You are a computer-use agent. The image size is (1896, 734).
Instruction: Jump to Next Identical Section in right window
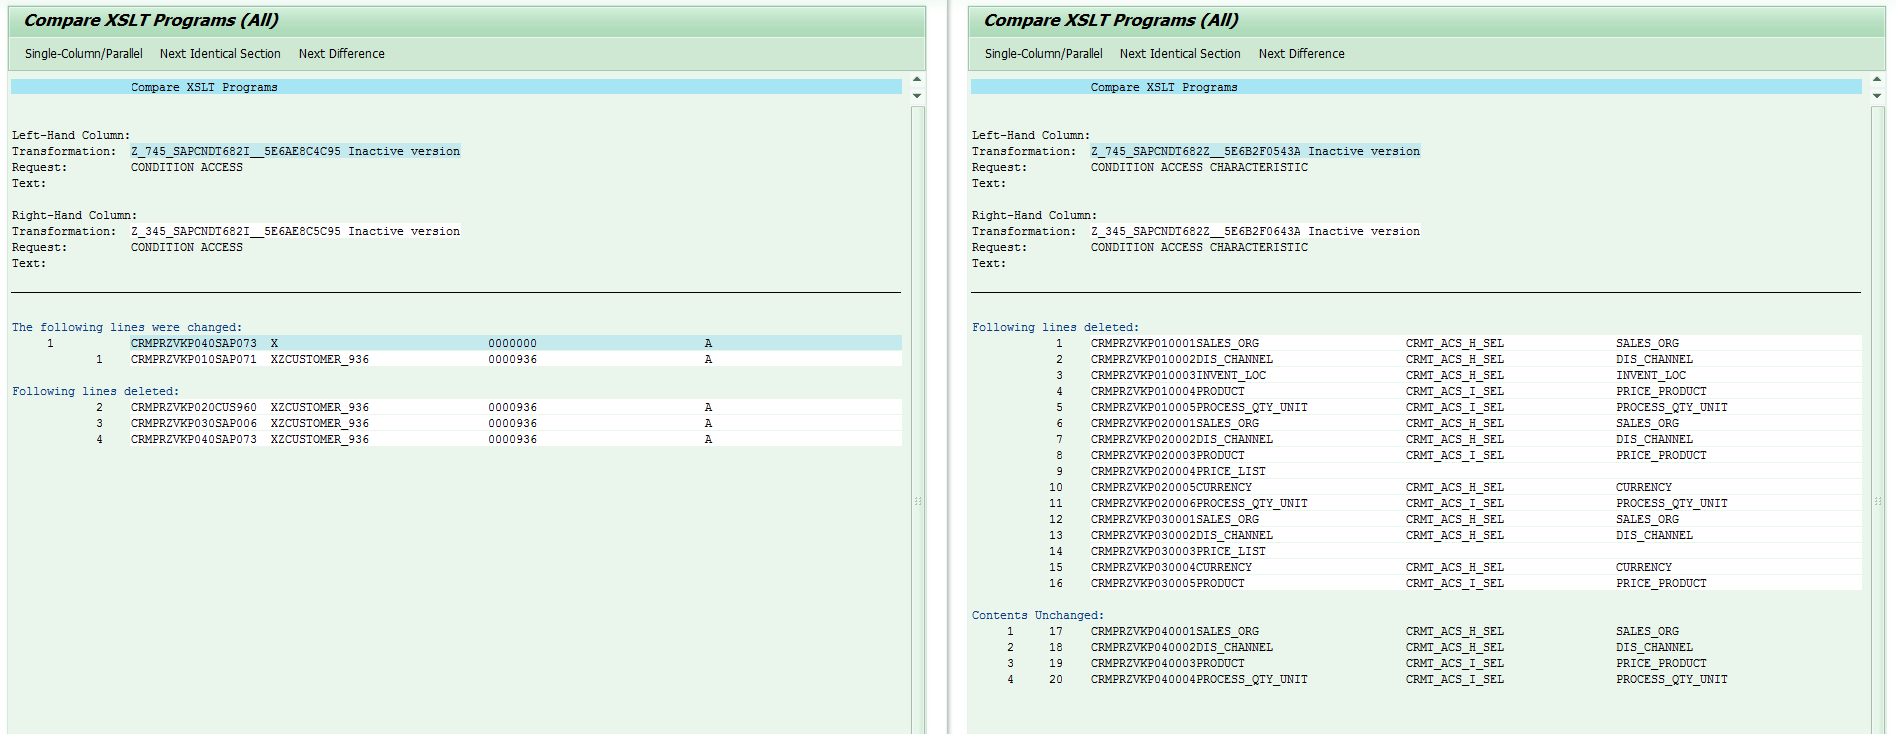click(x=1180, y=54)
